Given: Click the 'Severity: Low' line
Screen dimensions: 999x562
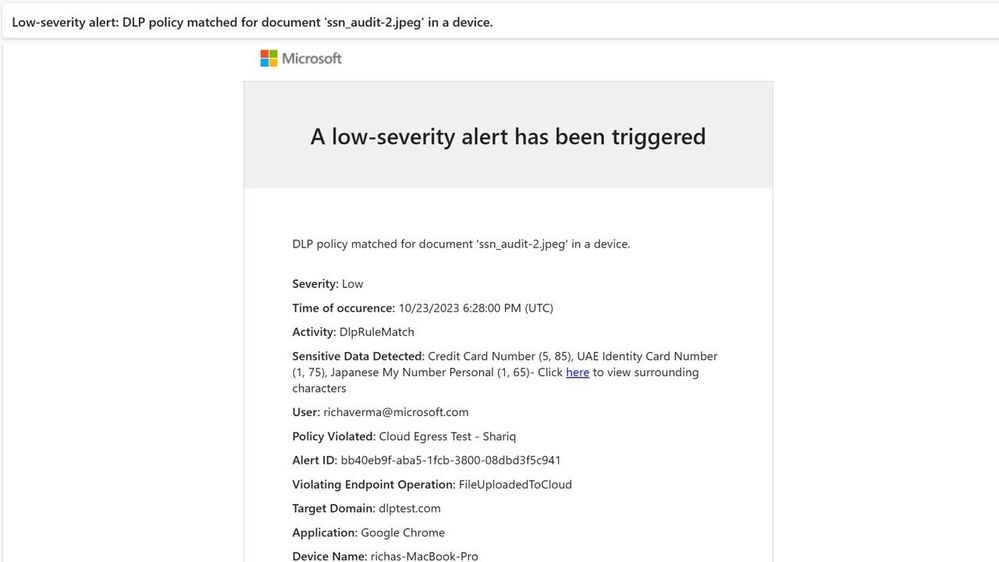Looking at the screenshot, I should [x=327, y=284].
